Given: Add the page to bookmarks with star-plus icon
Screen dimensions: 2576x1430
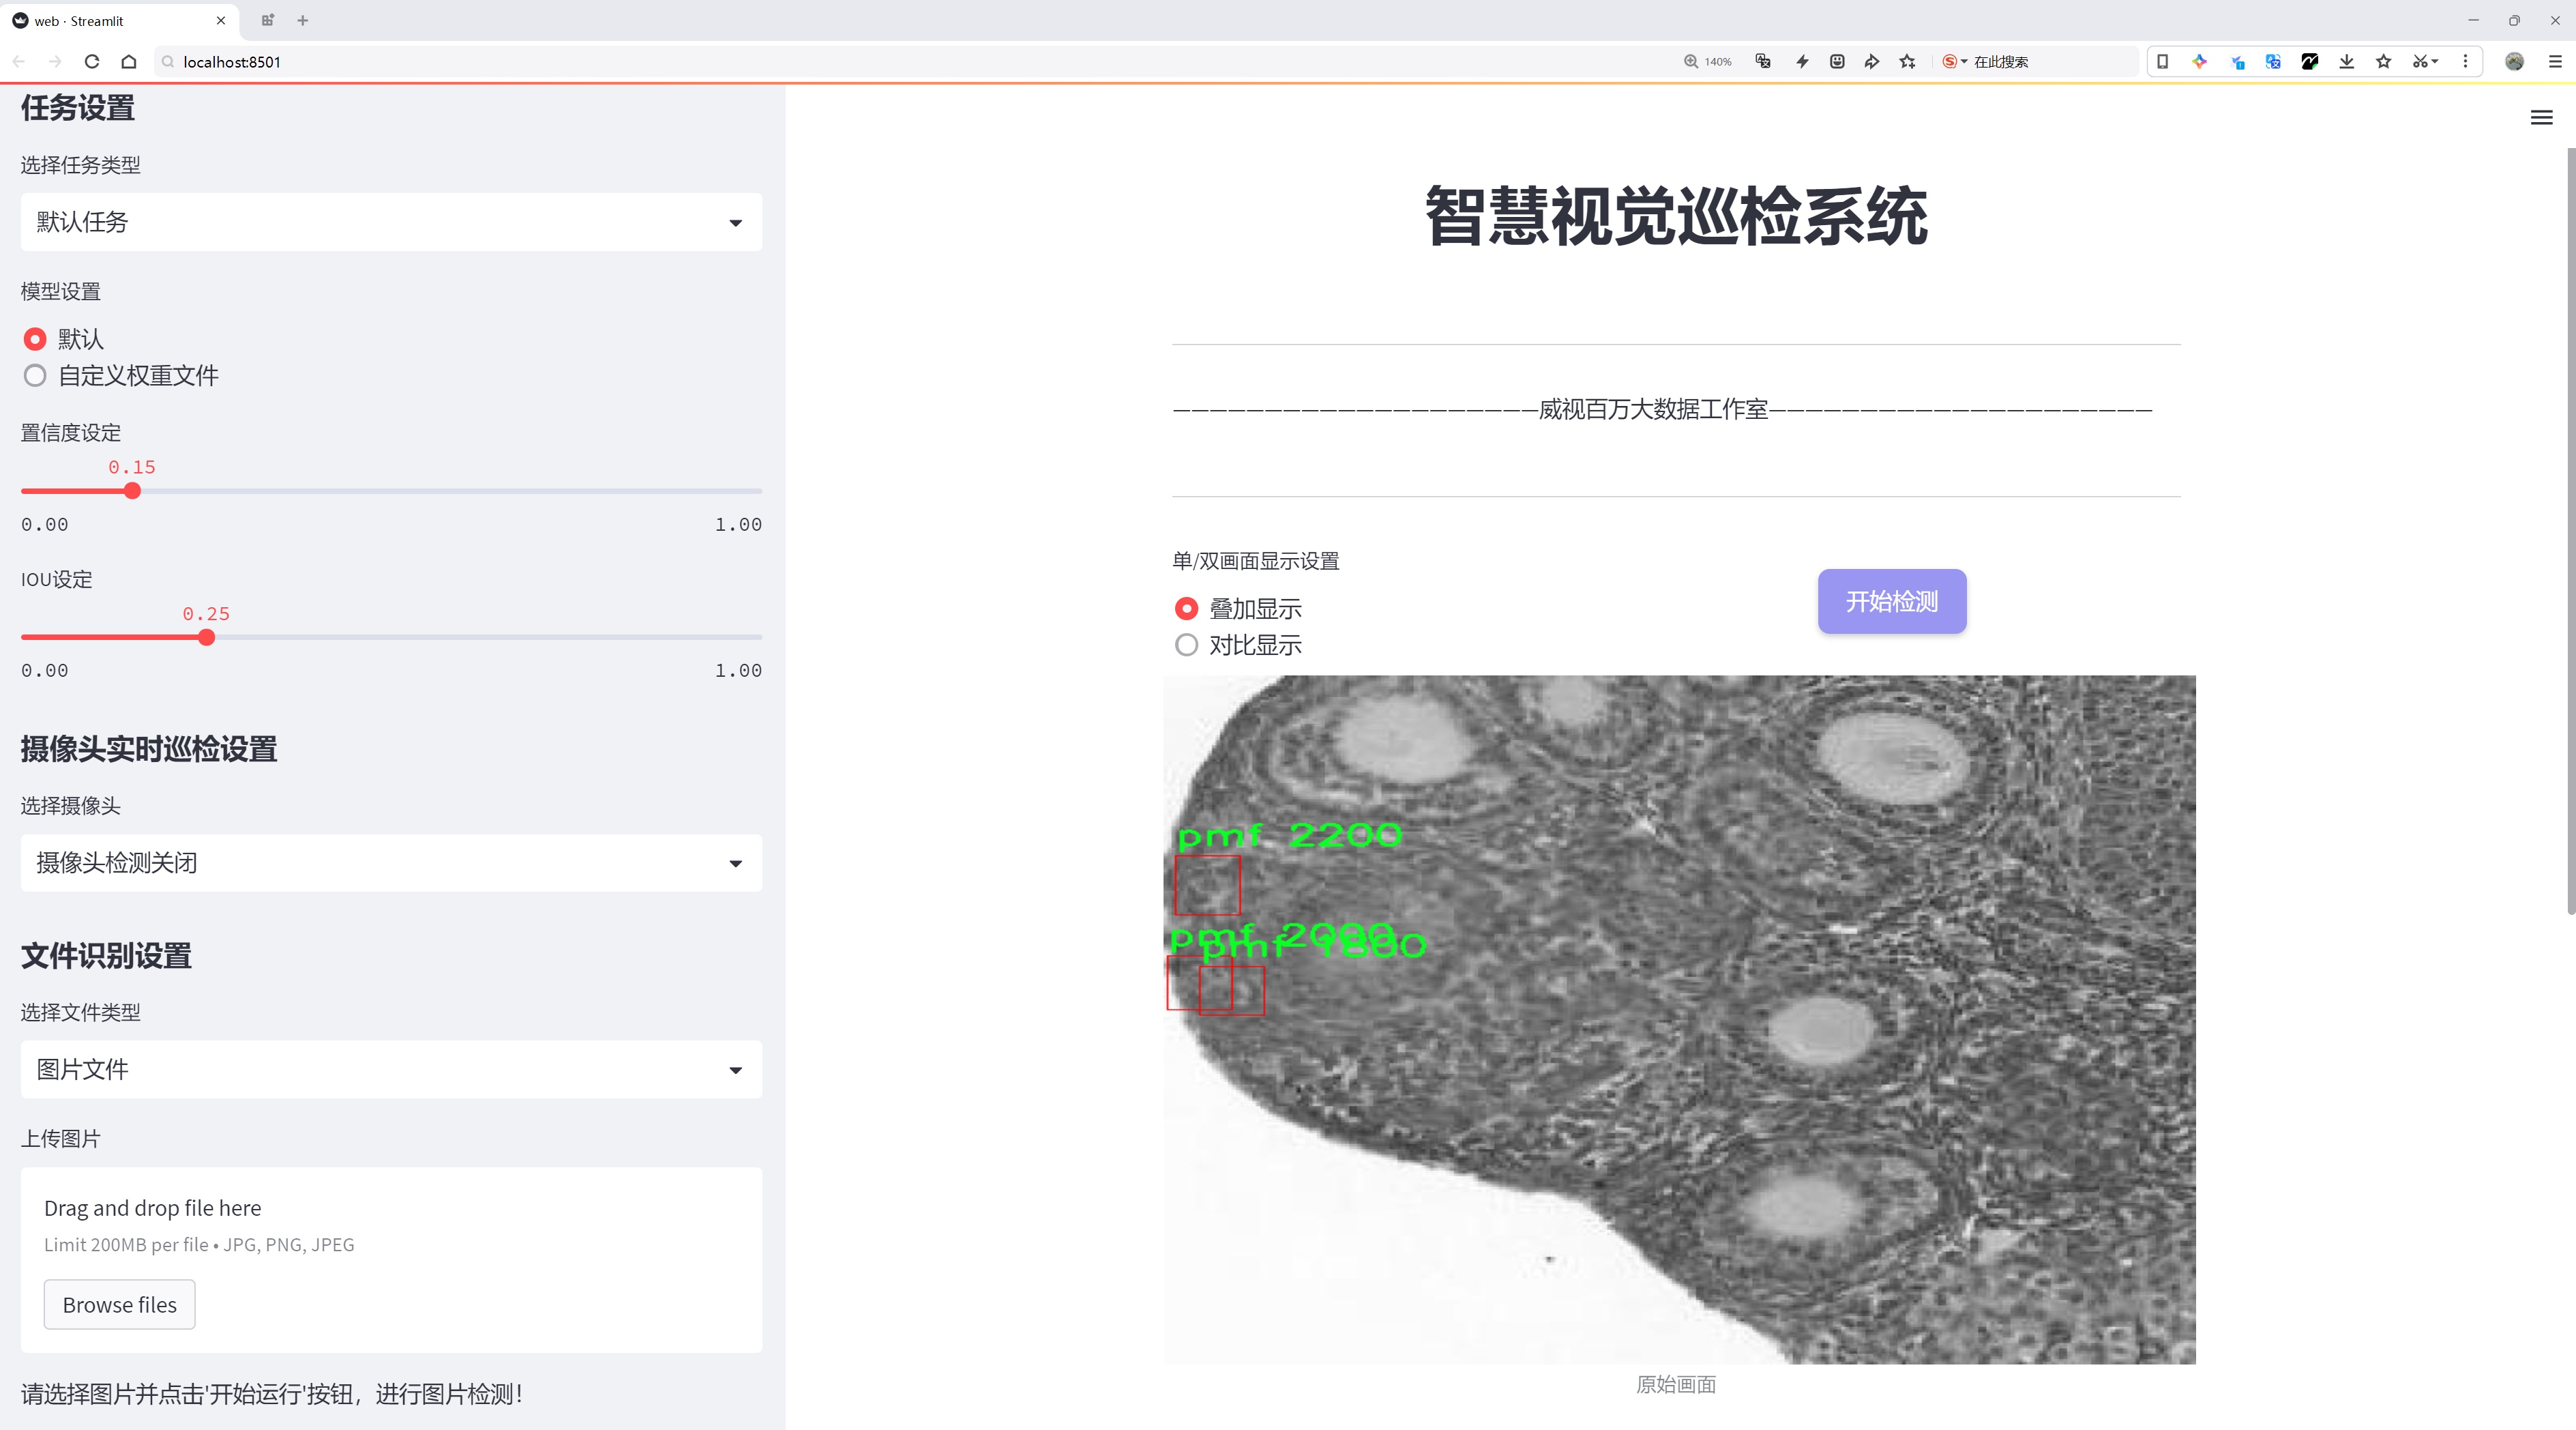Looking at the screenshot, I should pyautogui.click(x=1907, y=62).
